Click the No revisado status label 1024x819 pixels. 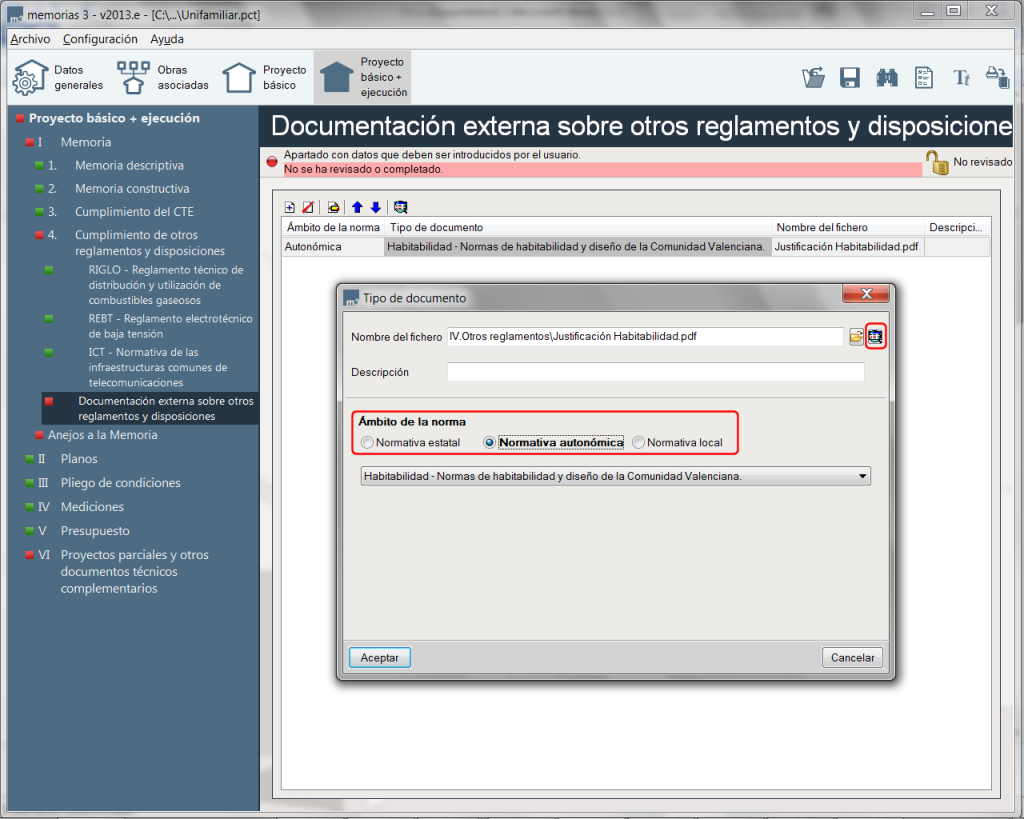[982, 162]
